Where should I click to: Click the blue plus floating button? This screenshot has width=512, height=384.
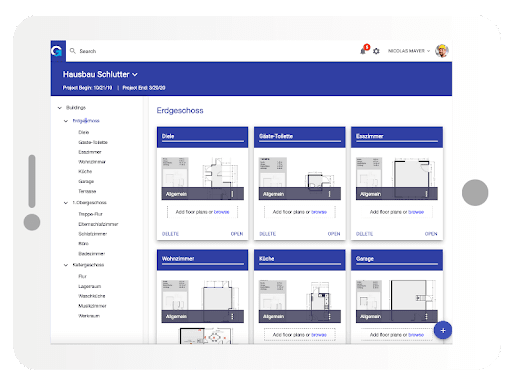[443, 330]
